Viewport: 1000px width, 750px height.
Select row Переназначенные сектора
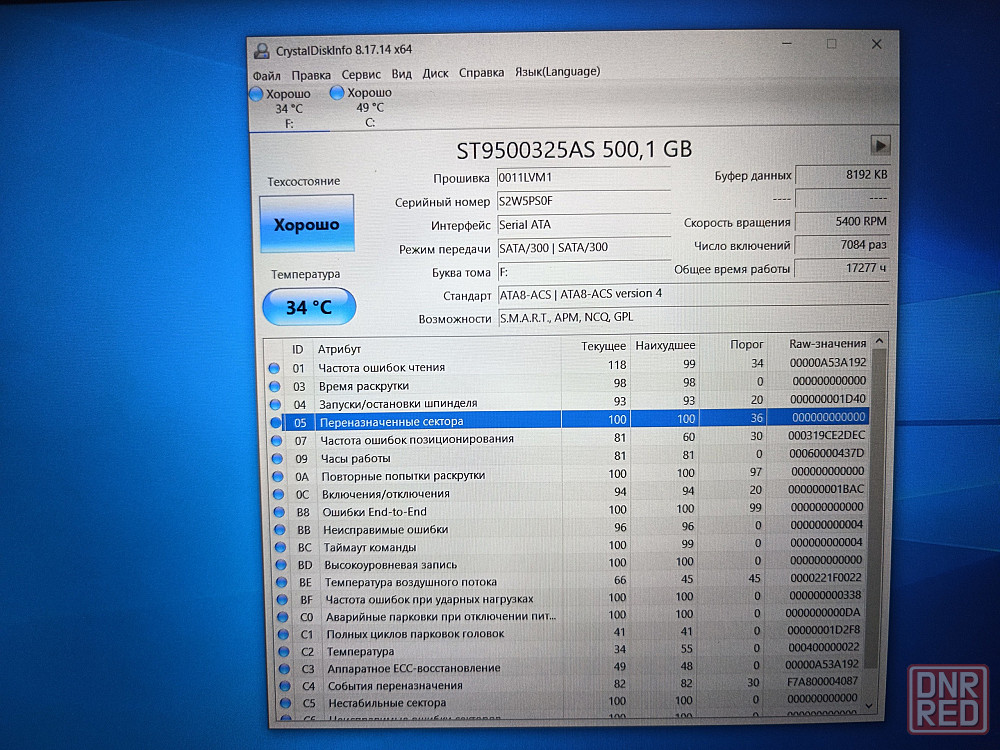pos(568,420)
